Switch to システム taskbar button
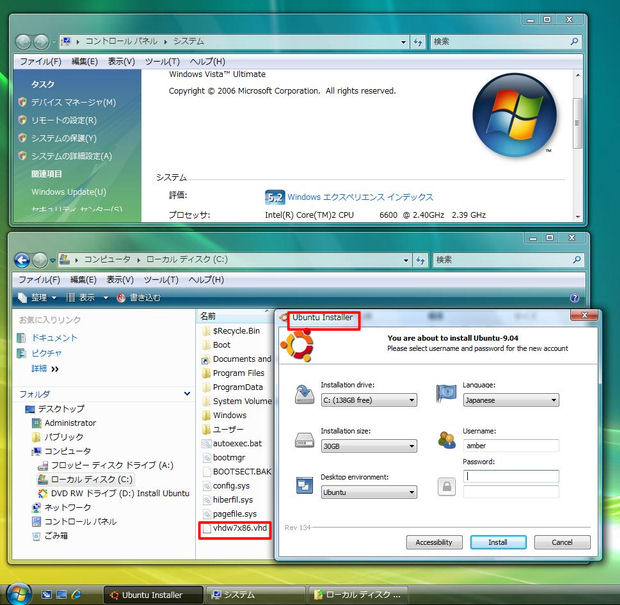Screen dimensions: 620x605 coord(256,595)
